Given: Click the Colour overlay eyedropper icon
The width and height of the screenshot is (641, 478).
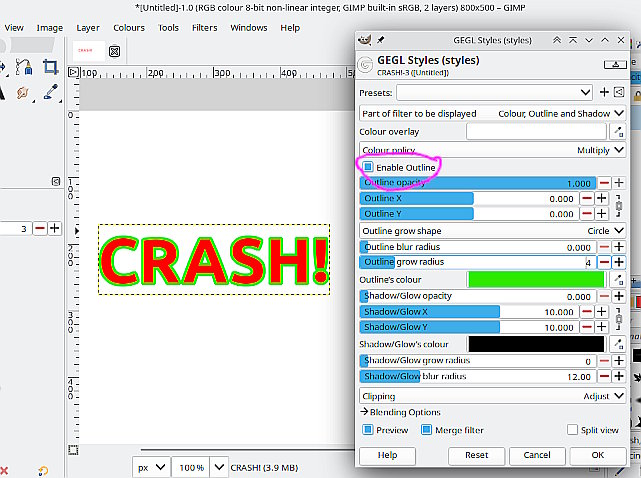Looking at the screenshot, I should pos(618,132).
